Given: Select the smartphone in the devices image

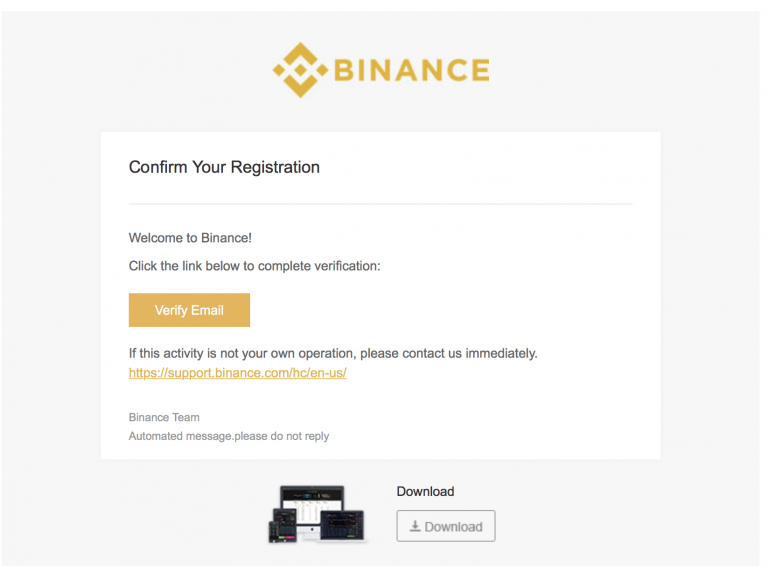Looking at the screenshot, I should 273,532.
